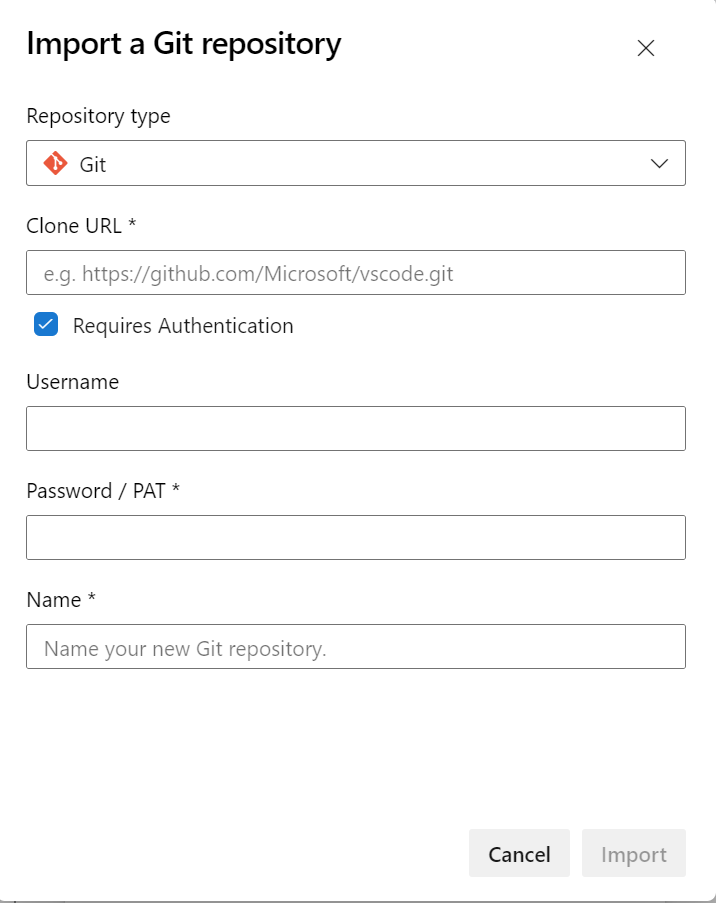This screenshot has width=716, height=903.
Task: Click the Repository type label
Action: [98, 116]
